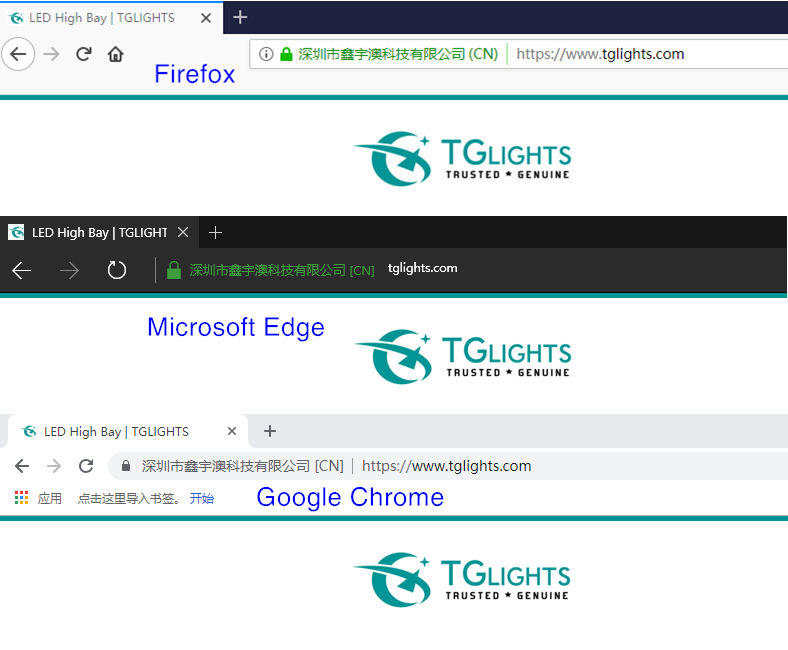Viewport: 788px width, 650px height.
Task: Click Edge address tglights.com
Action: pyautogui.click(x=422, y=268)
